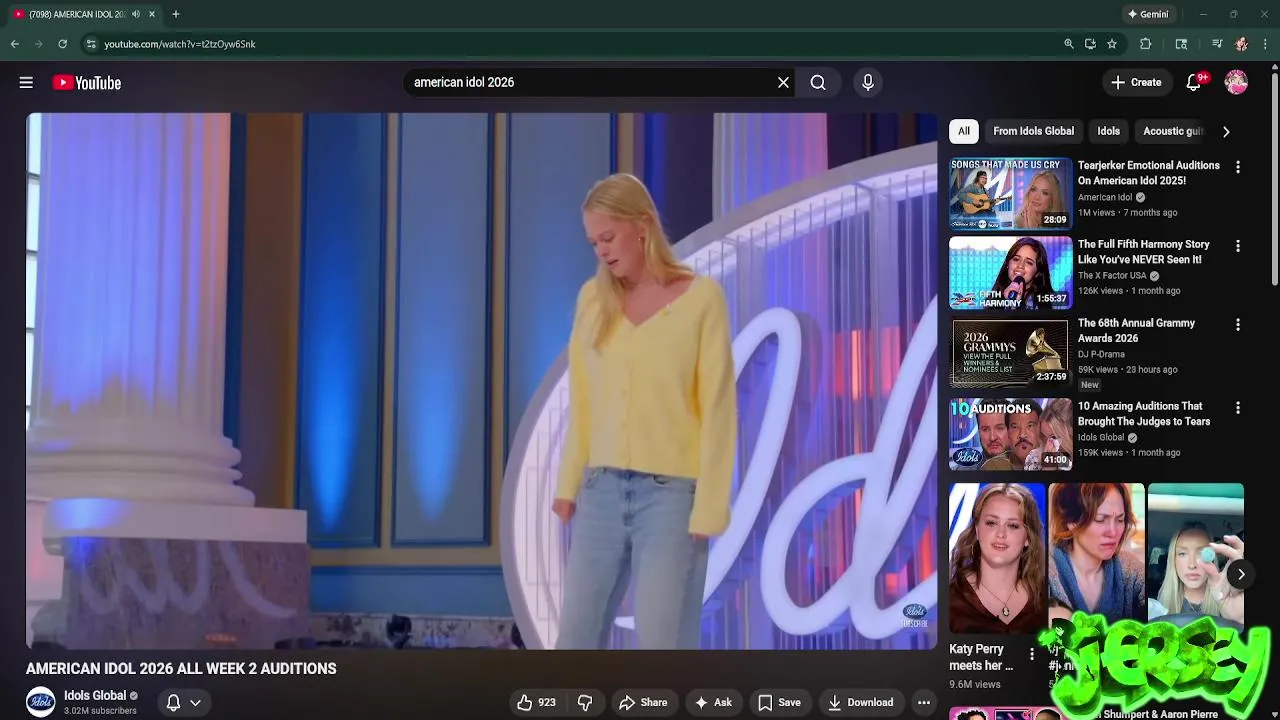
Task: Toggle channel notification bell setting
Action: [173, 703]
